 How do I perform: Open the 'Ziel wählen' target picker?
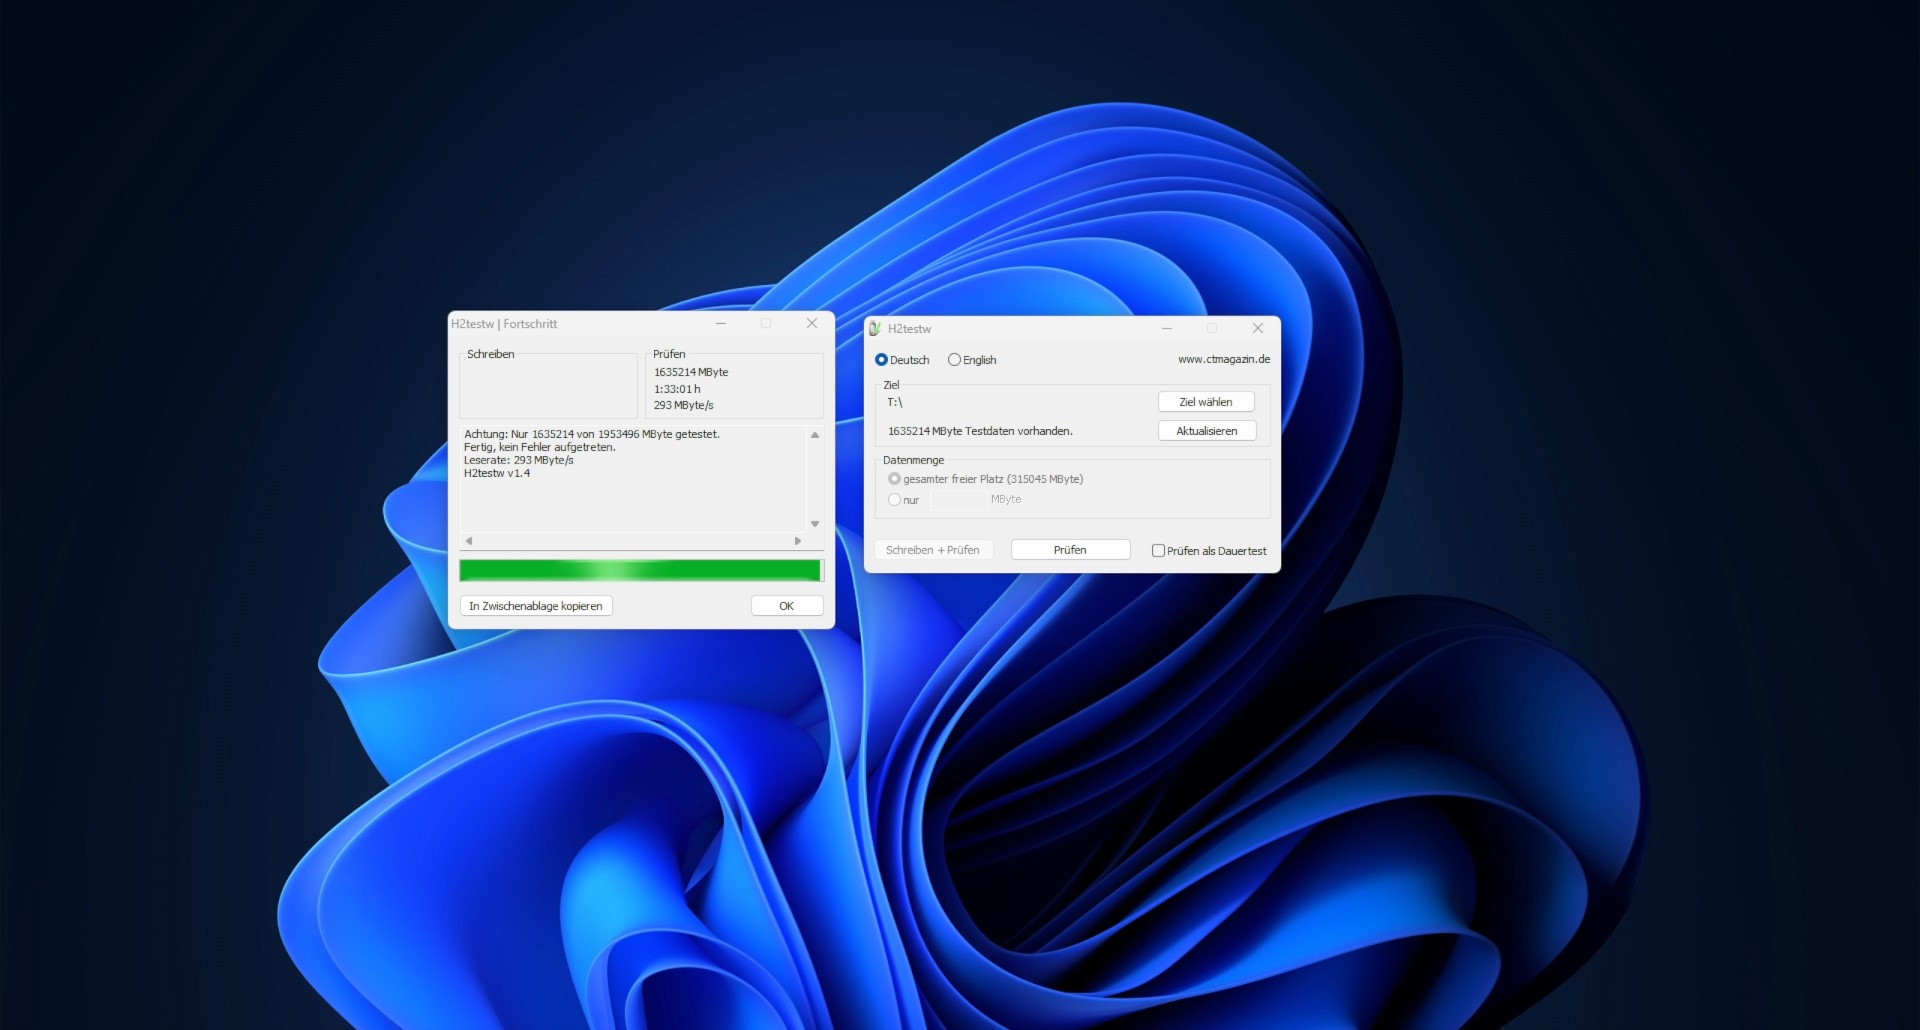(x=1205, y=401)
